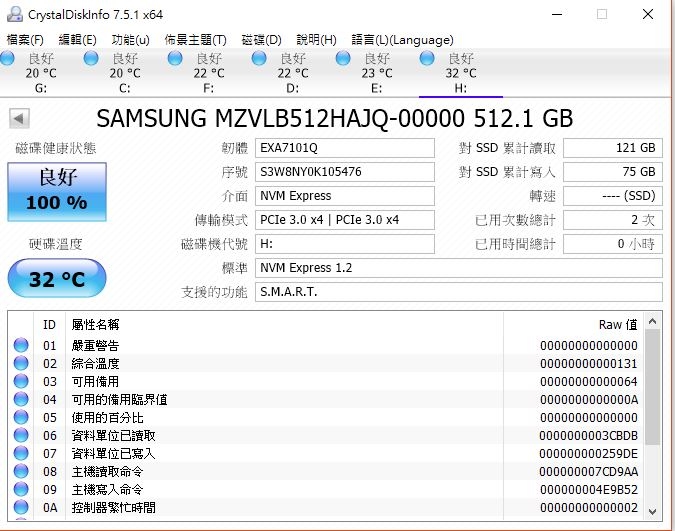Open the 檔案(F) menu
Image resolution: width=675 pixels, height=531 pixels.
(x=25, y=40)
